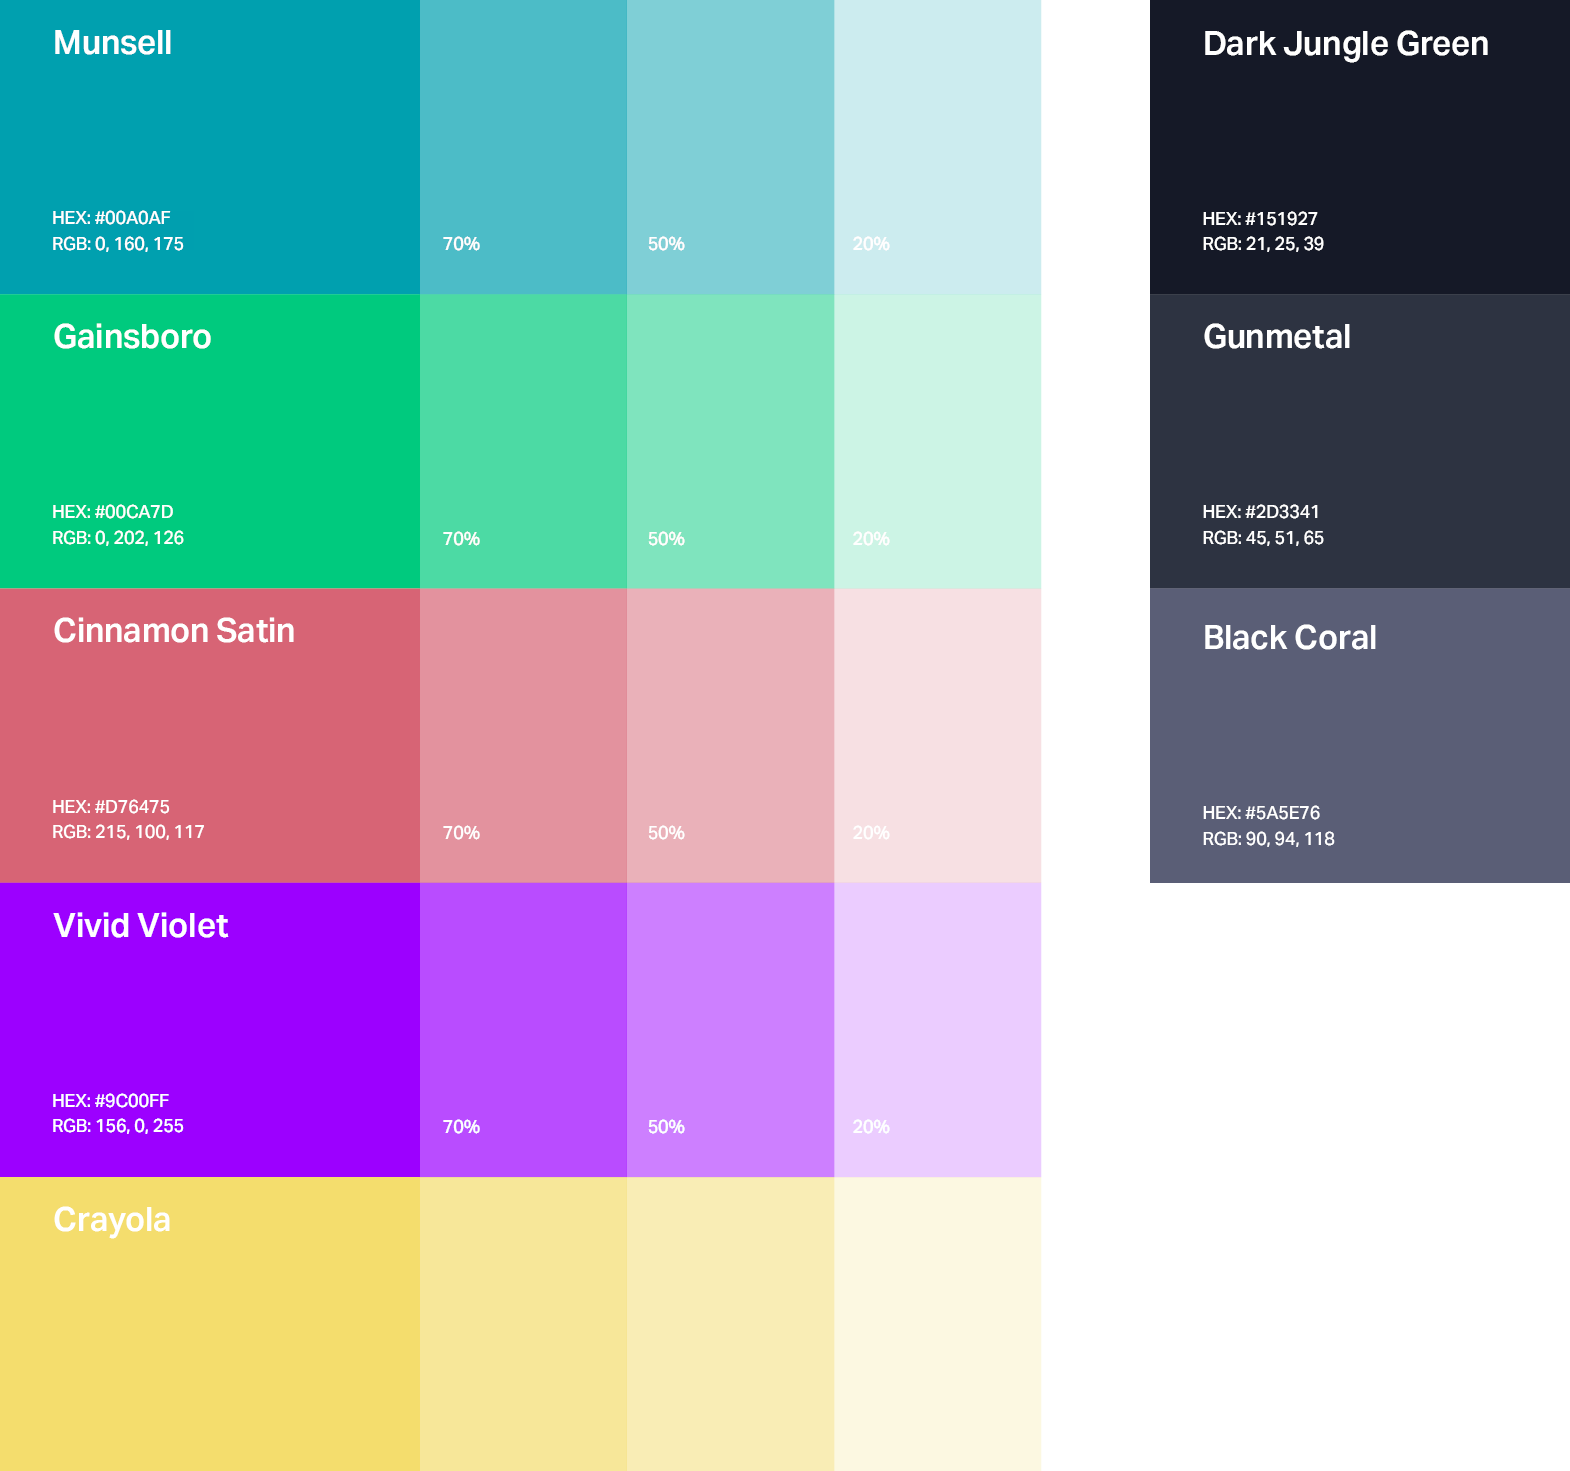Image resolution: width=1570 pixels, height=1471 pixels.
Task: Click the Crayola heading on yellow swatch
Action: pyautogui.click(x=112, y=1220)
